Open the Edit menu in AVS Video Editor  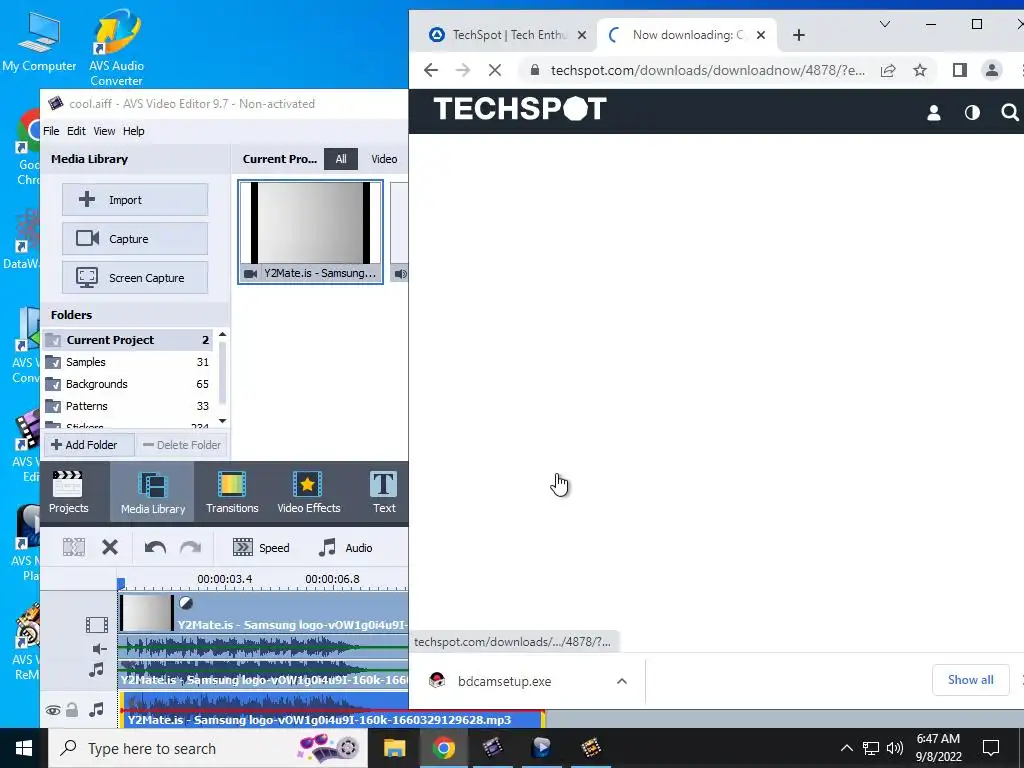click(x=76, y=131)
